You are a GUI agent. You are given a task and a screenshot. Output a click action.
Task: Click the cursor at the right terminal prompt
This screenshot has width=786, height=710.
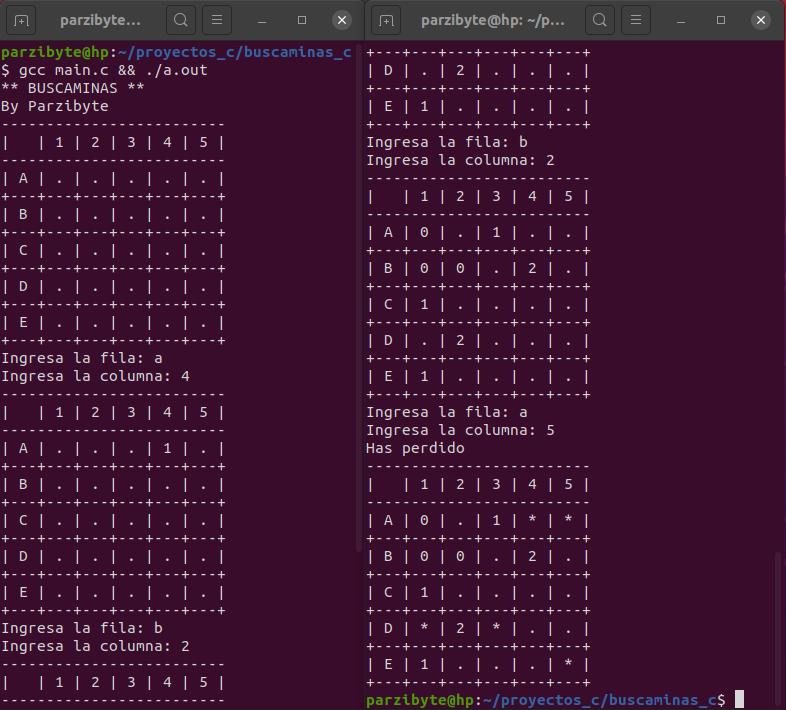coord(739,699)
